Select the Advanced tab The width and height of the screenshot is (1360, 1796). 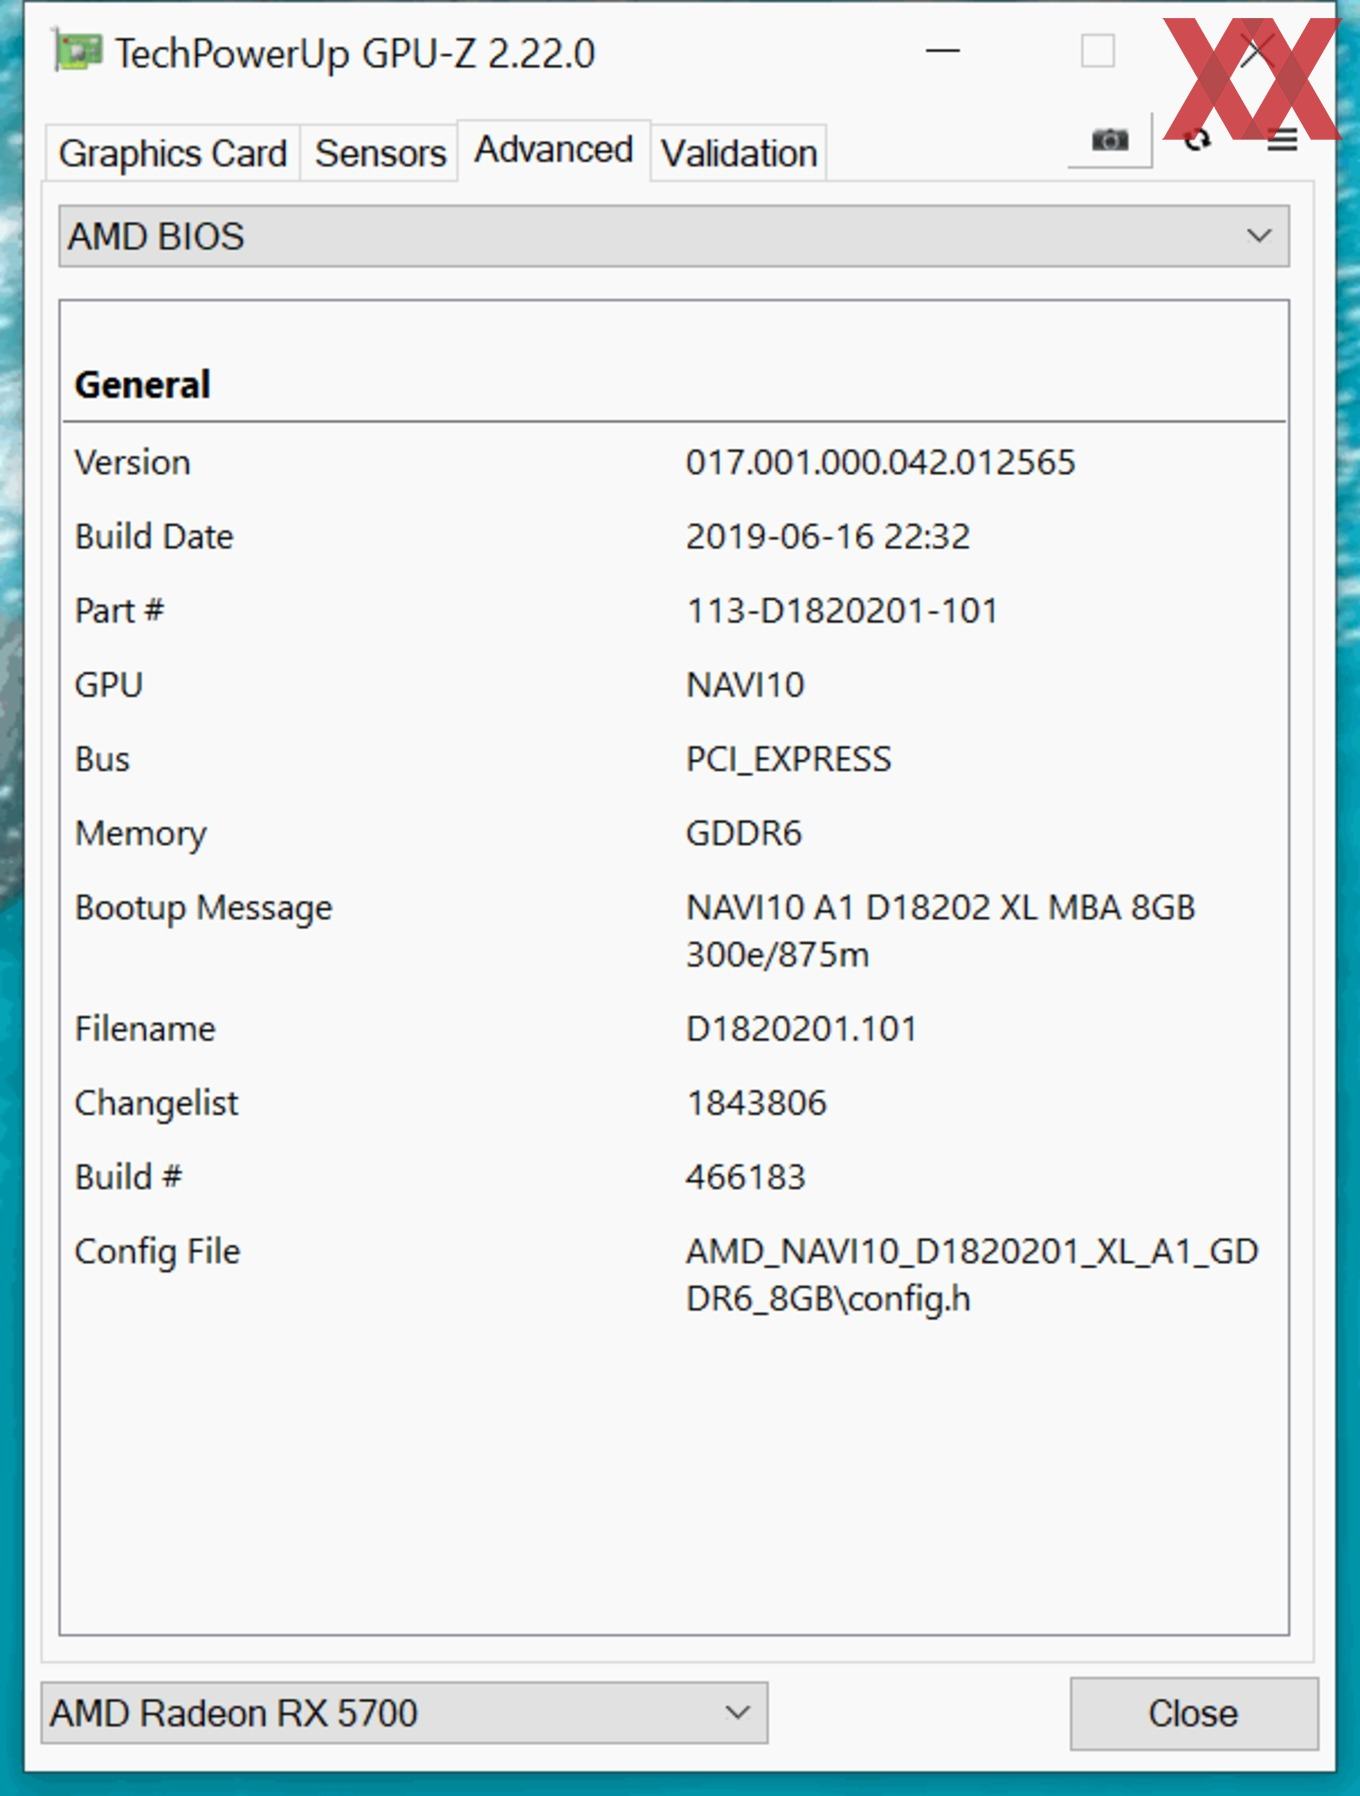pyautogui.click(x=554, y=150)
